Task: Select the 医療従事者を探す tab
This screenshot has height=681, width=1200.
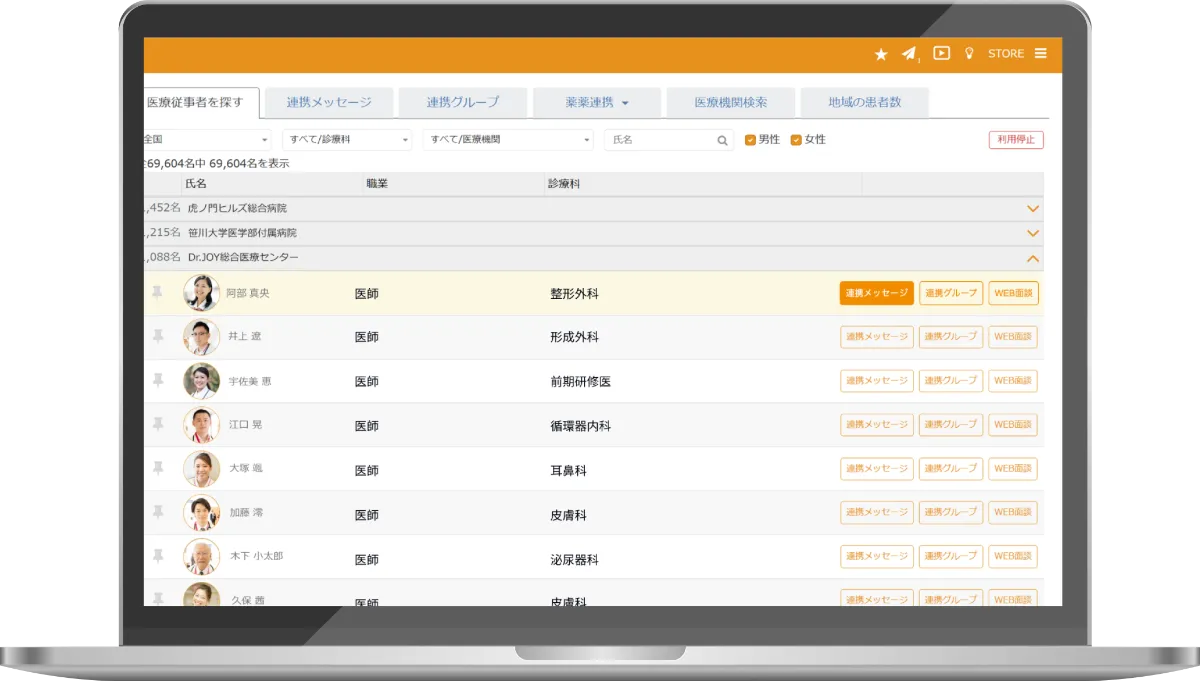Action: click(201, 102)
